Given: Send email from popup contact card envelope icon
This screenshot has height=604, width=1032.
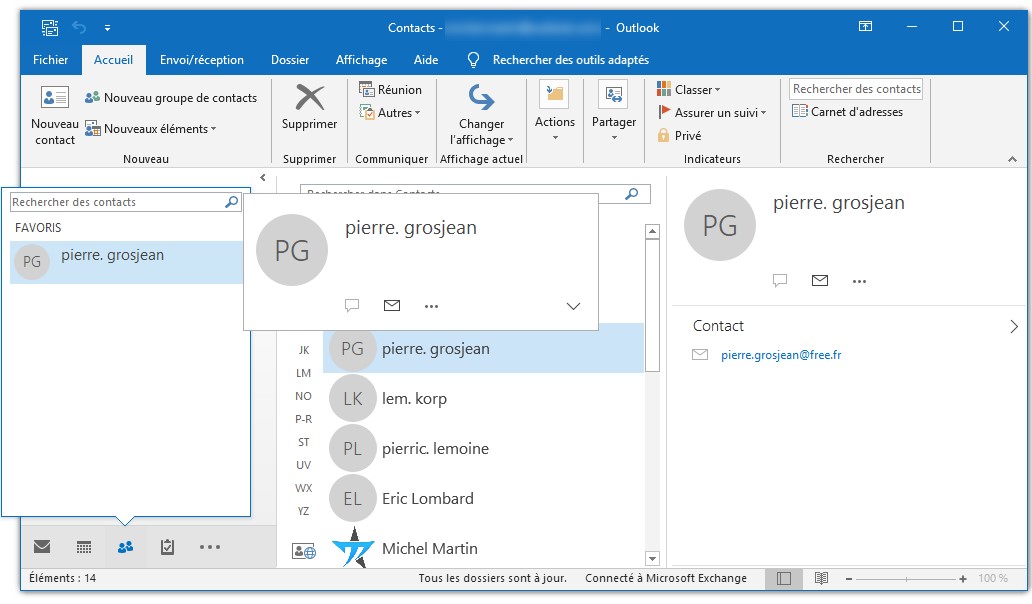Looking at the screenshot, I should pos(392,306).
